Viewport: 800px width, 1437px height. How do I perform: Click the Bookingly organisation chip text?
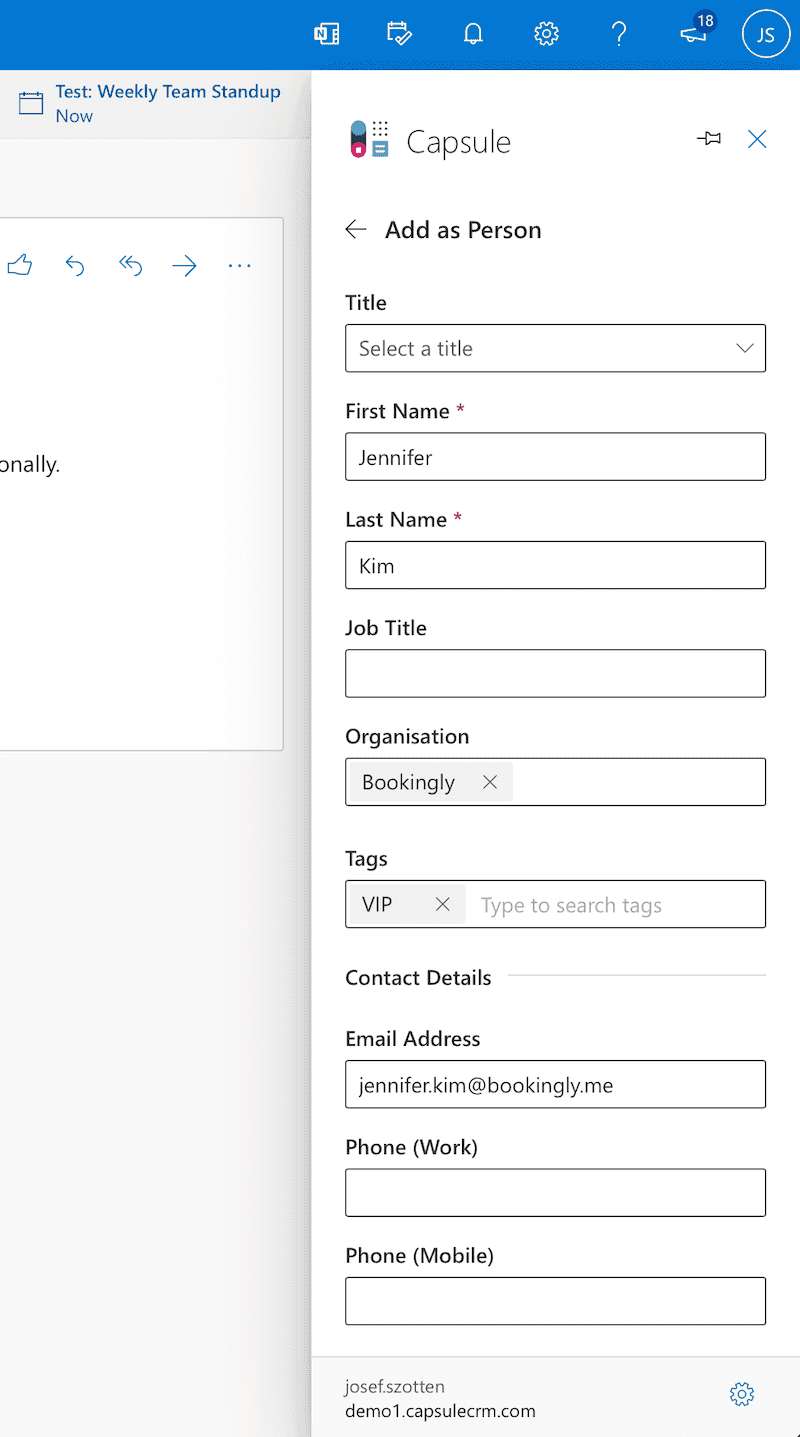coord(408,782)
